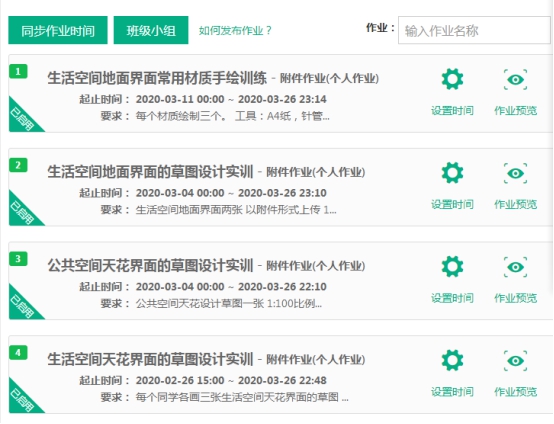Click gear icon for assignment 1 设置时间

[x=452, y=80]
